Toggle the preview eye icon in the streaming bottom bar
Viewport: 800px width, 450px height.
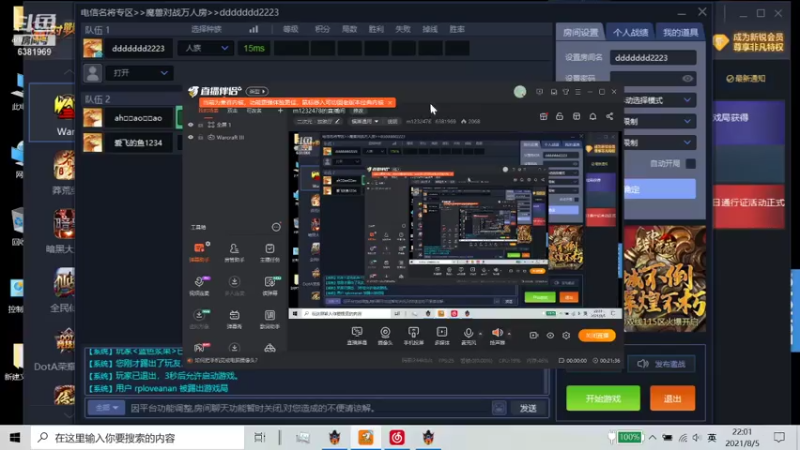550,335
